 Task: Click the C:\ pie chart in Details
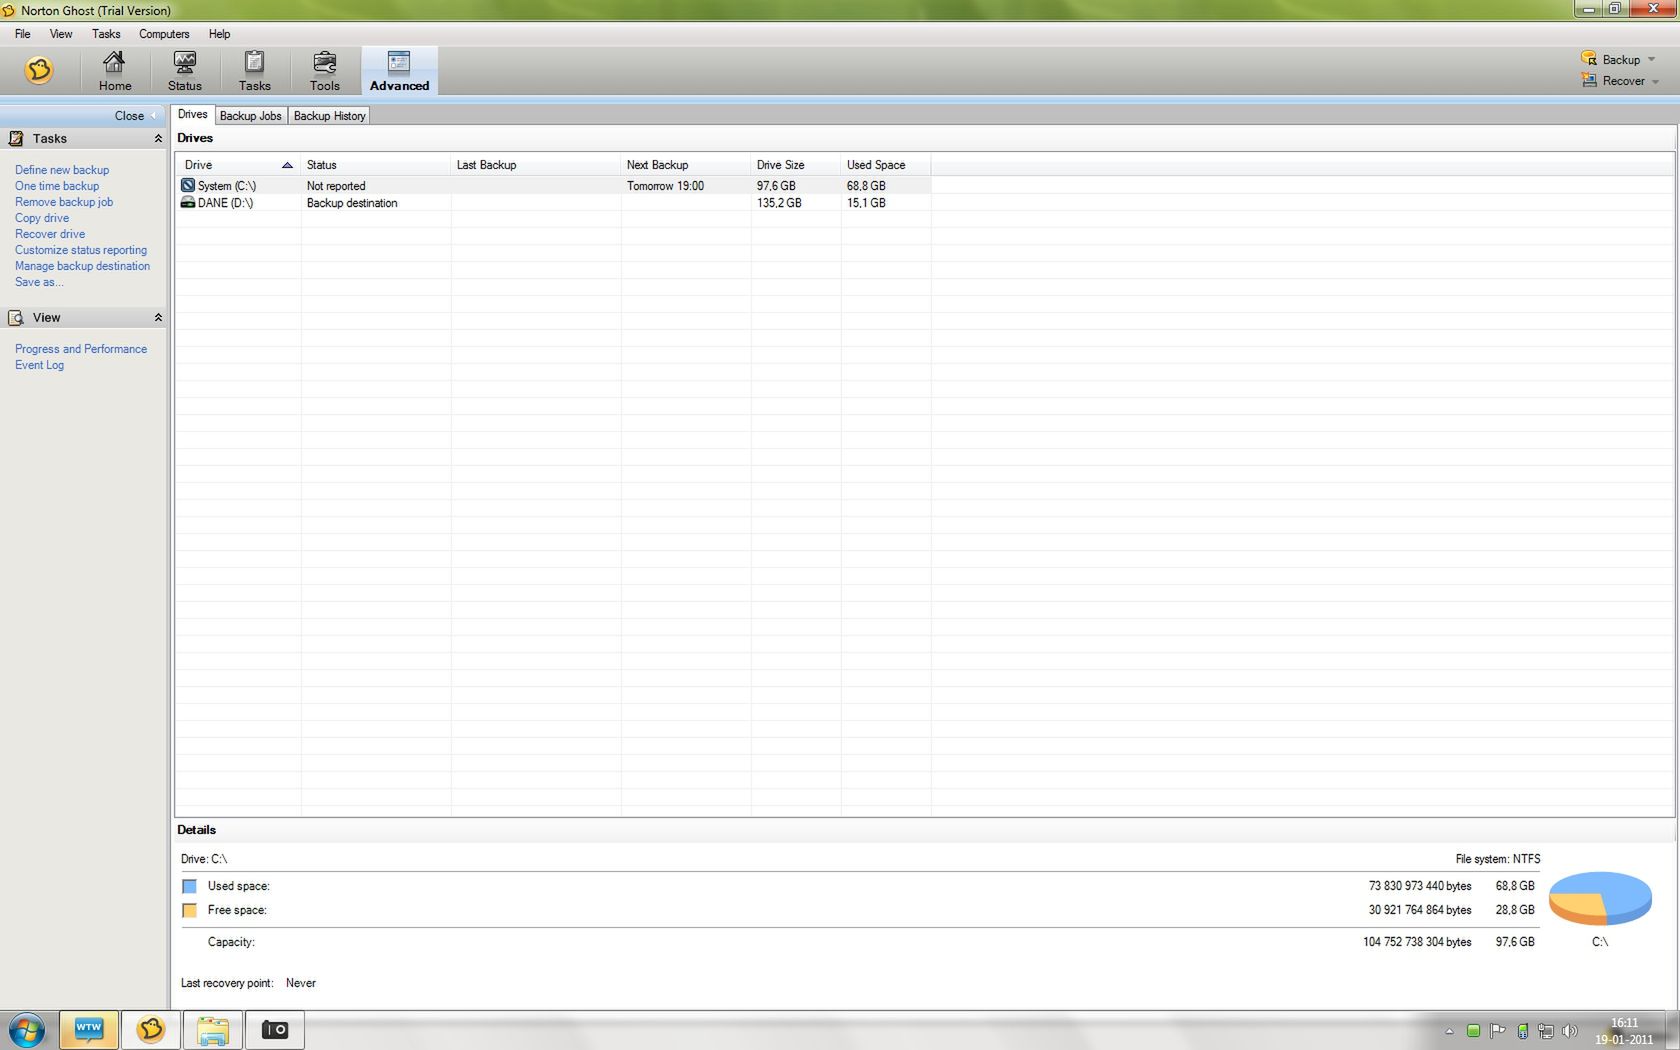point(1600,898)
